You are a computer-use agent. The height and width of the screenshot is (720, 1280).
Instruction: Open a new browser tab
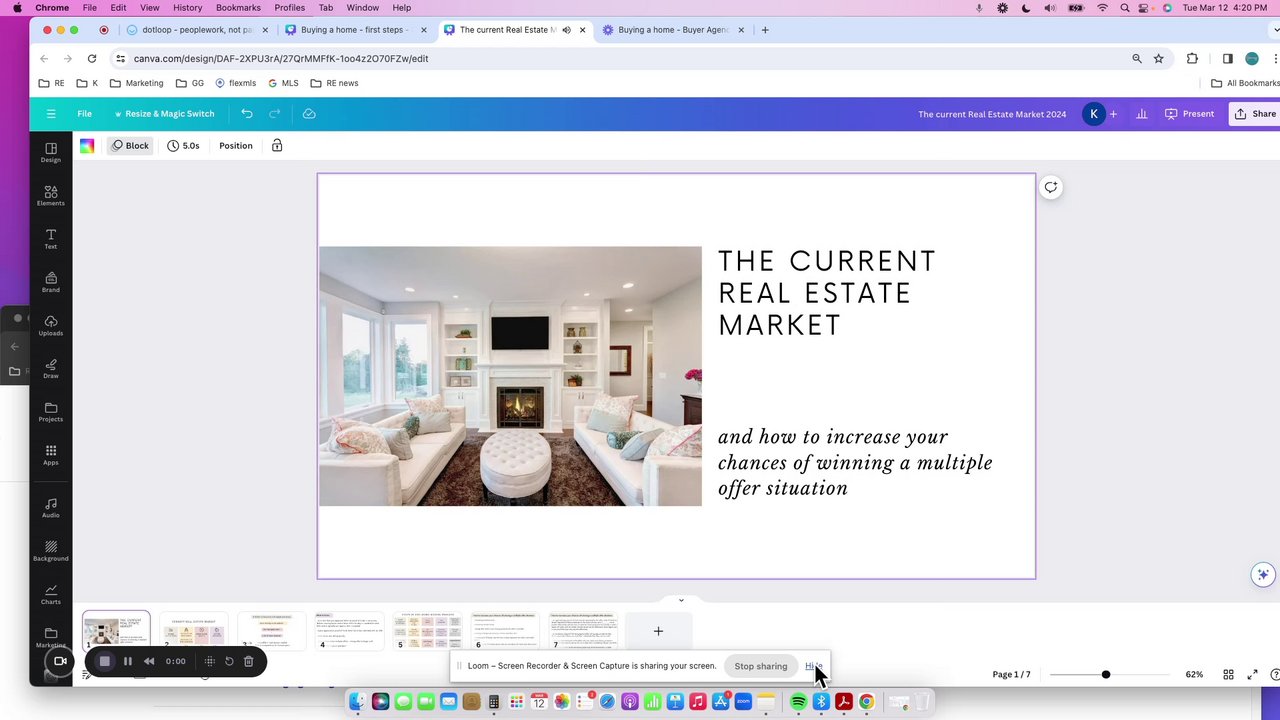(765, 30)
